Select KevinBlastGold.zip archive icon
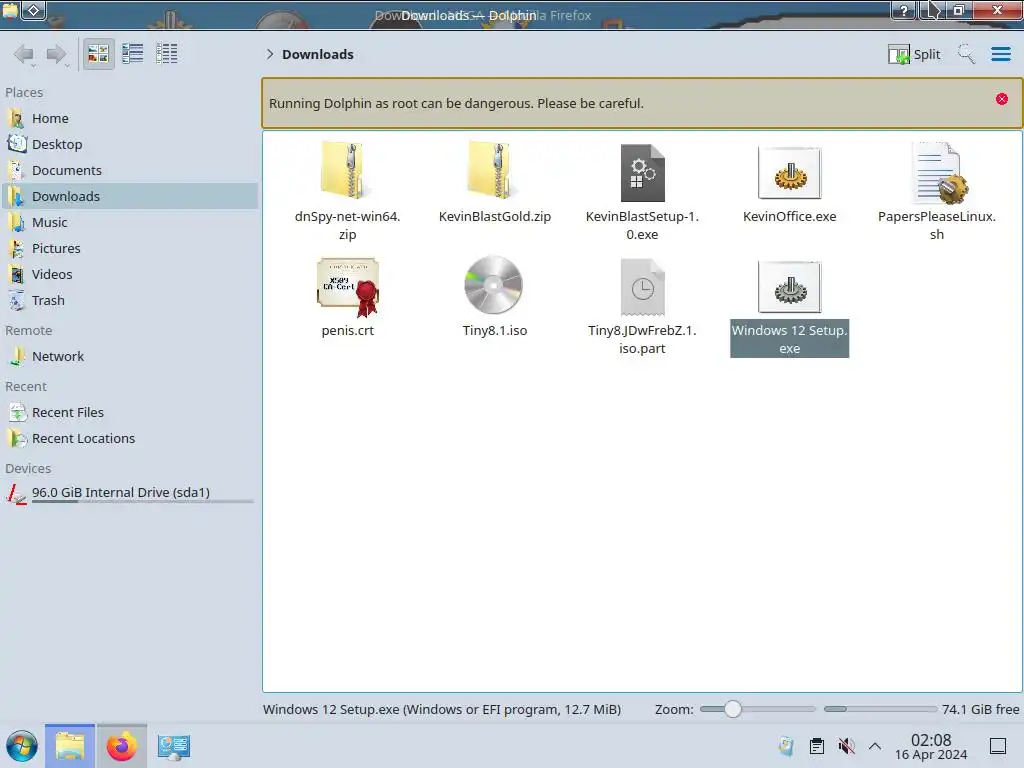 pos(494,171)
